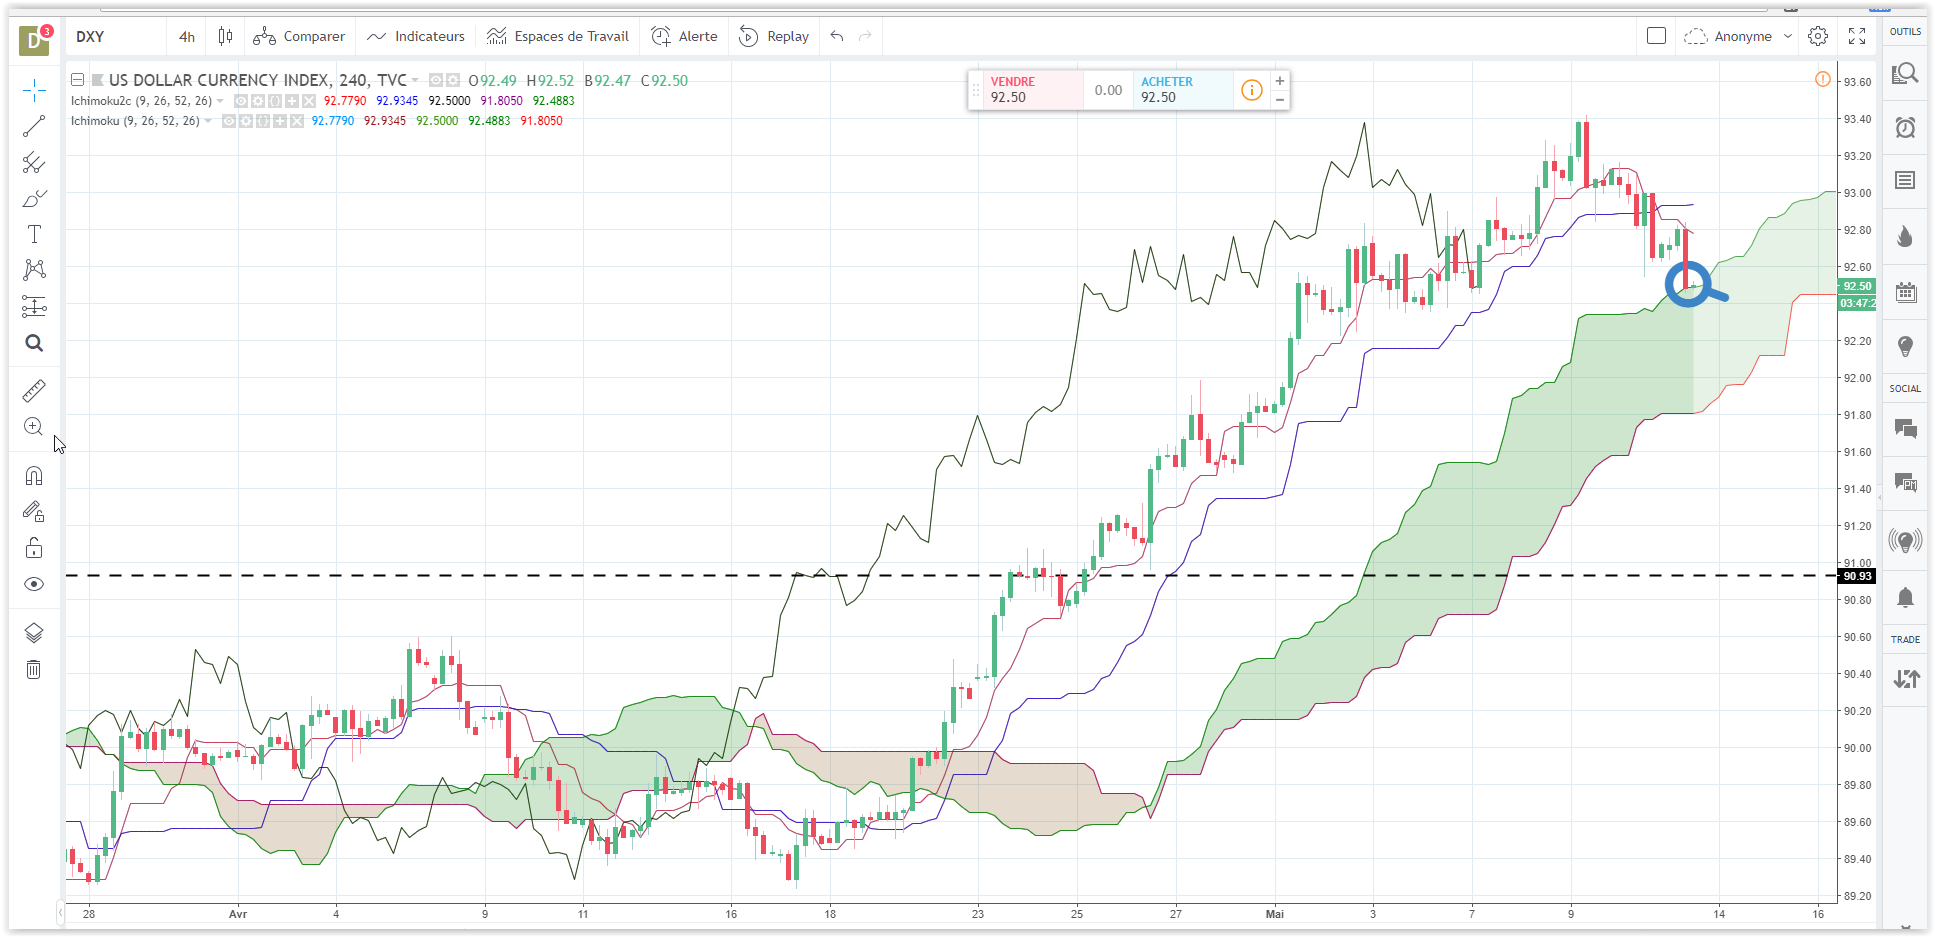The width and height of the screenshot is (1935, 937).
Task: Open the chart settings gear
Action: (1818, 36)
